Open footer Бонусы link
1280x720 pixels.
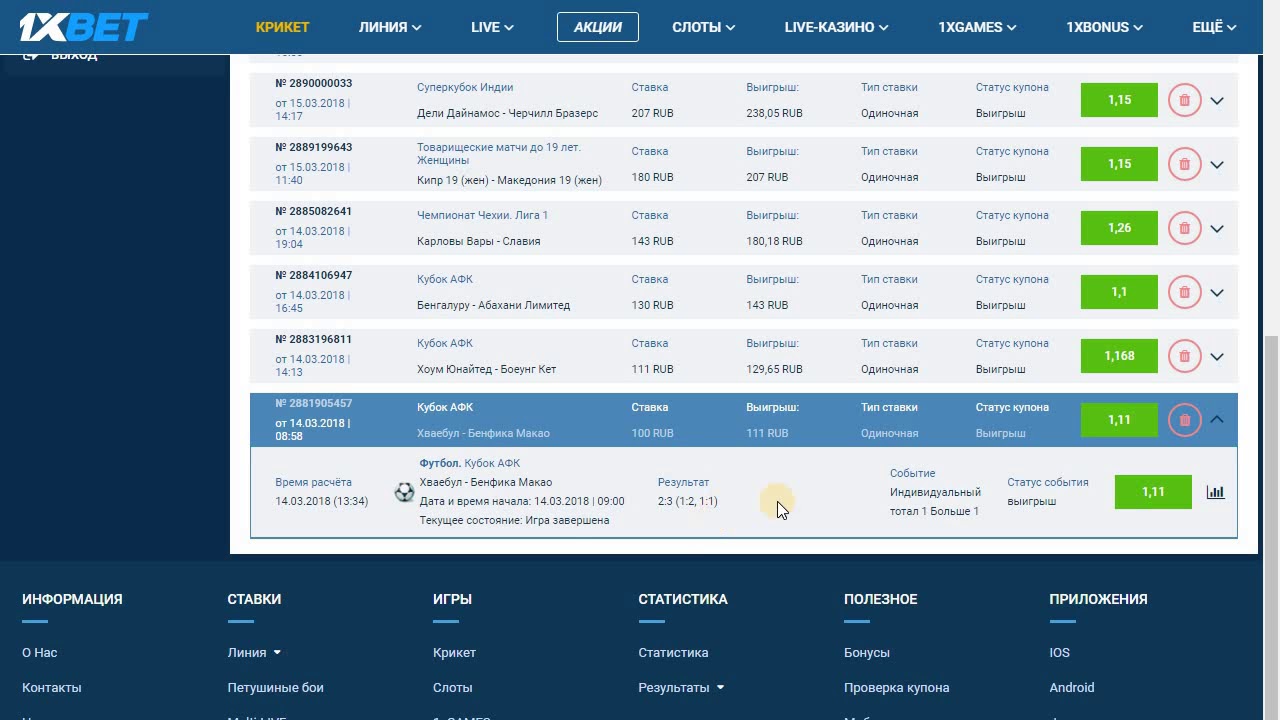[x=867, y=653]
